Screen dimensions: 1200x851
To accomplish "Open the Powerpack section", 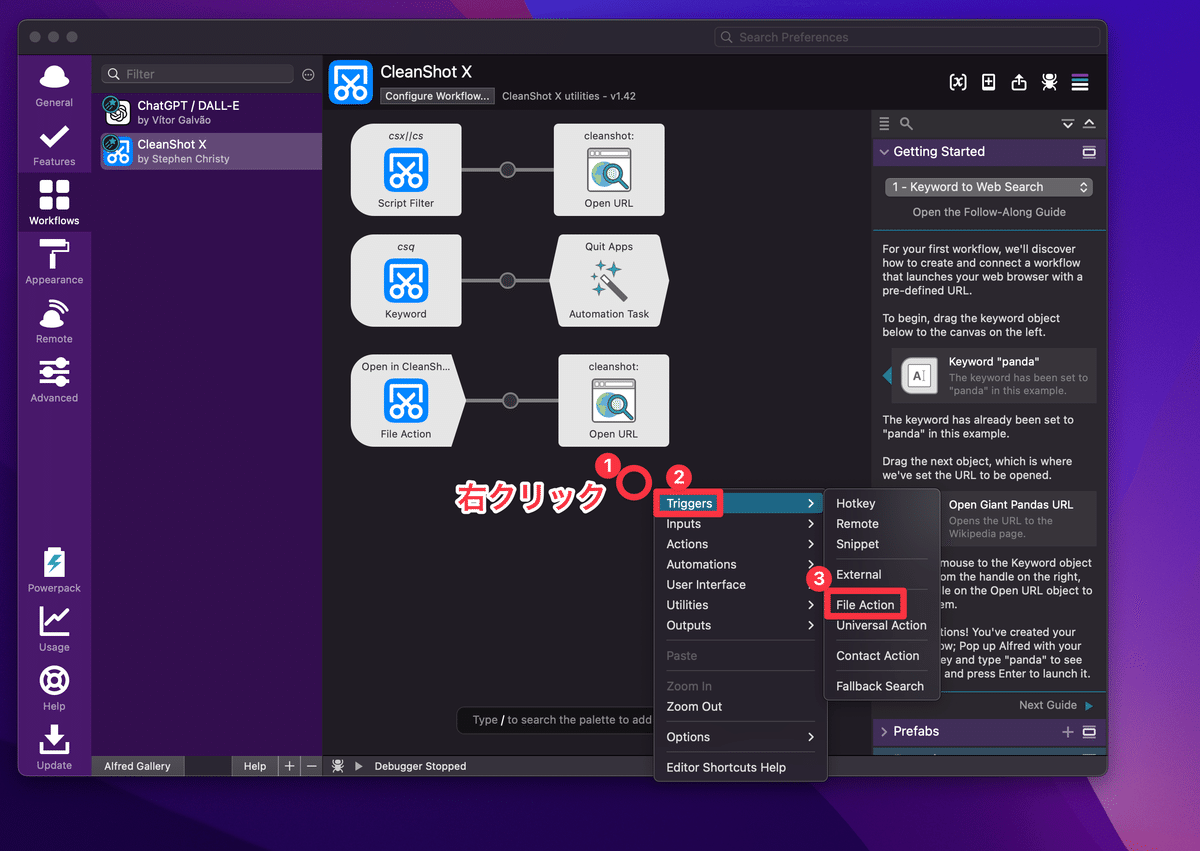I will pos(54,570).
